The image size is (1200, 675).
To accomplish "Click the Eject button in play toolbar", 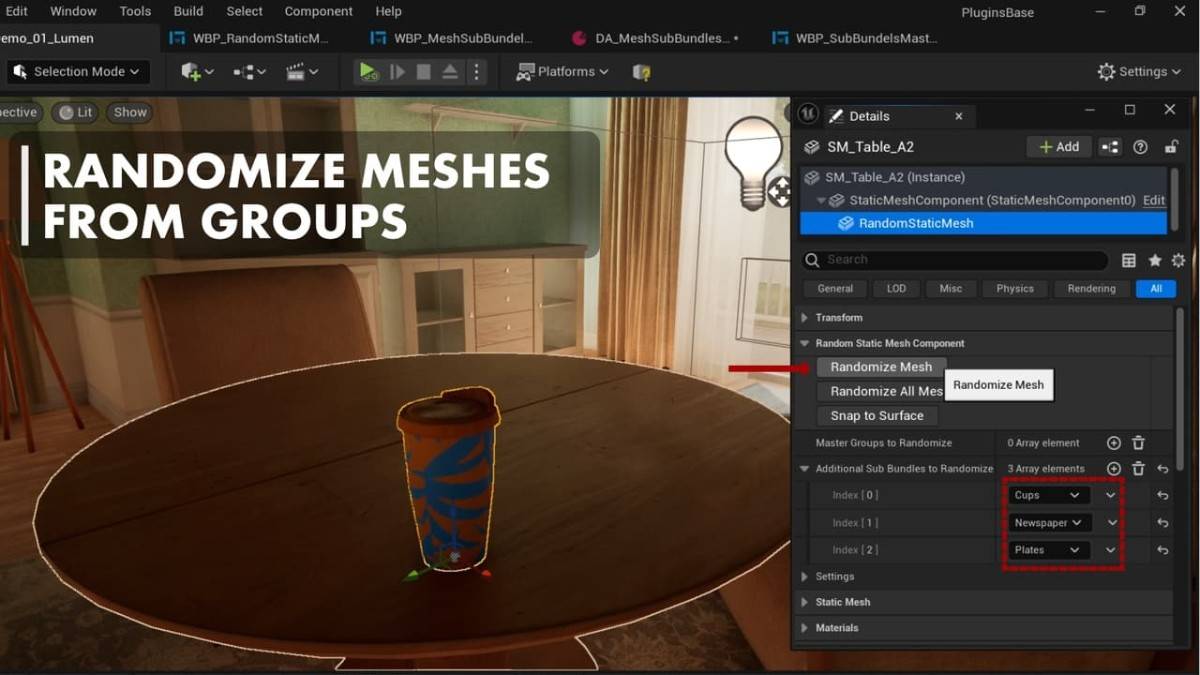I will point(450,72).
